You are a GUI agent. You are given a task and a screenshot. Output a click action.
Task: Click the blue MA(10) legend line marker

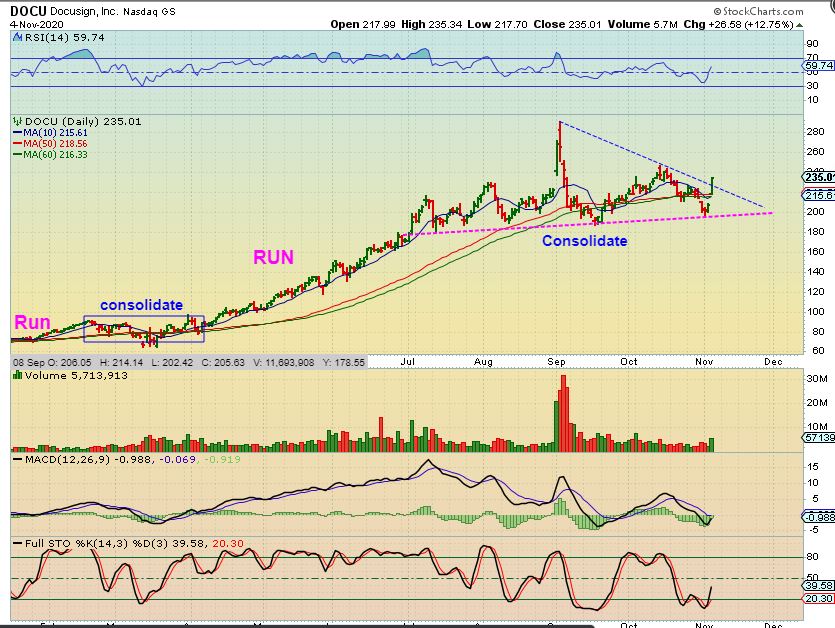click(18, 133)
